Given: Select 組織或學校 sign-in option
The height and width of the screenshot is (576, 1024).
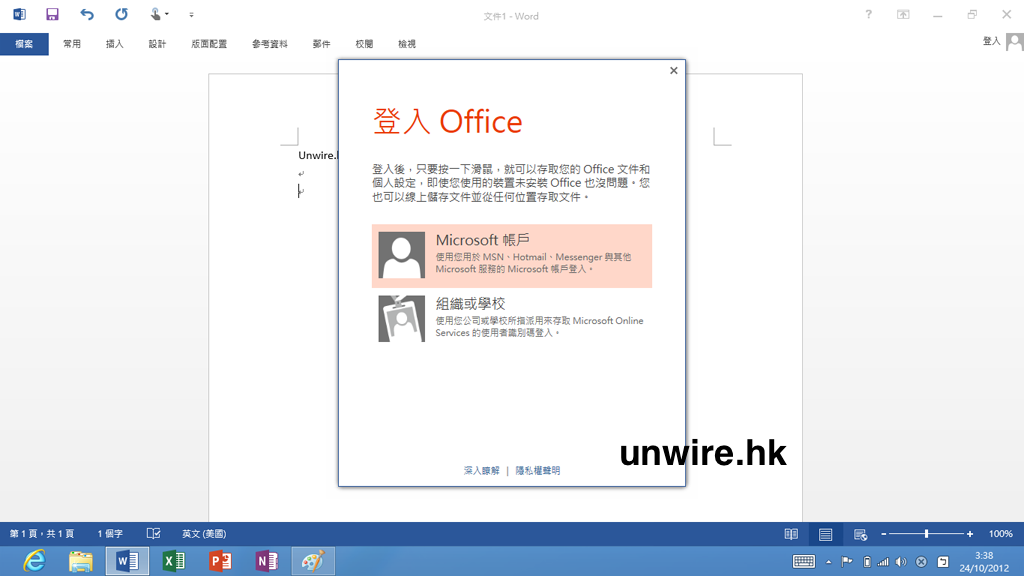Looking at the screenshot, I should [x=511, y=318].
